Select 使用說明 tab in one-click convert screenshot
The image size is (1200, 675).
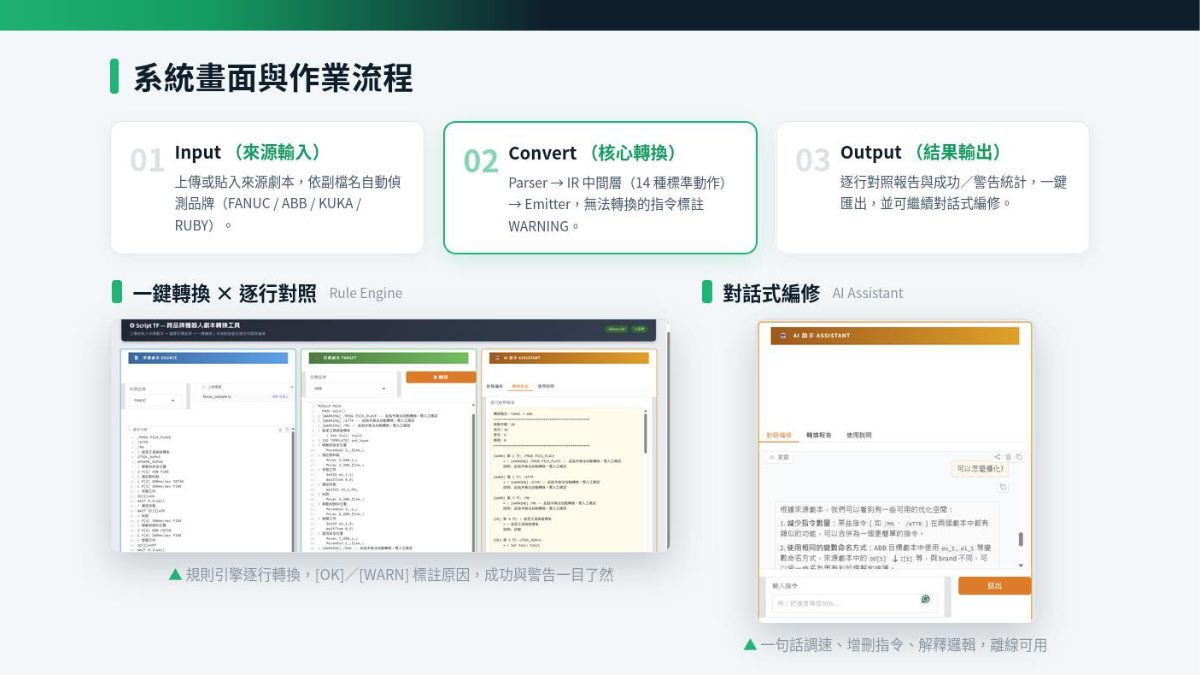click(x=546, y=386)
